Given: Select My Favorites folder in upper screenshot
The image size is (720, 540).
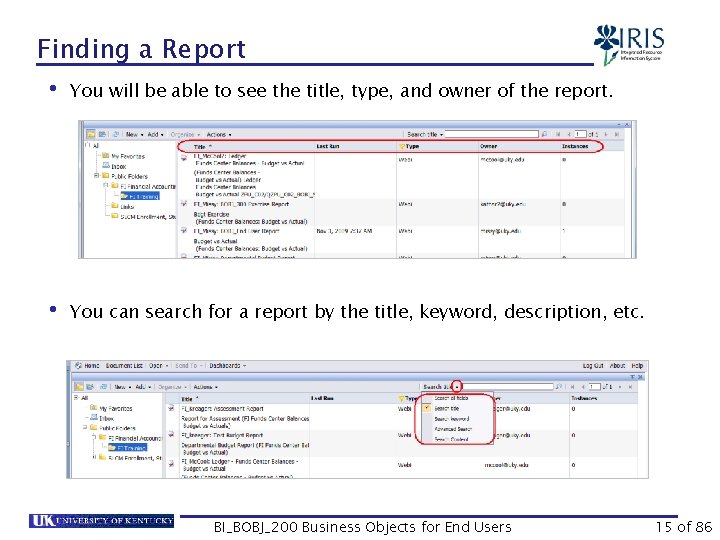Looking at the screenshot, I should tap(124, 157).
